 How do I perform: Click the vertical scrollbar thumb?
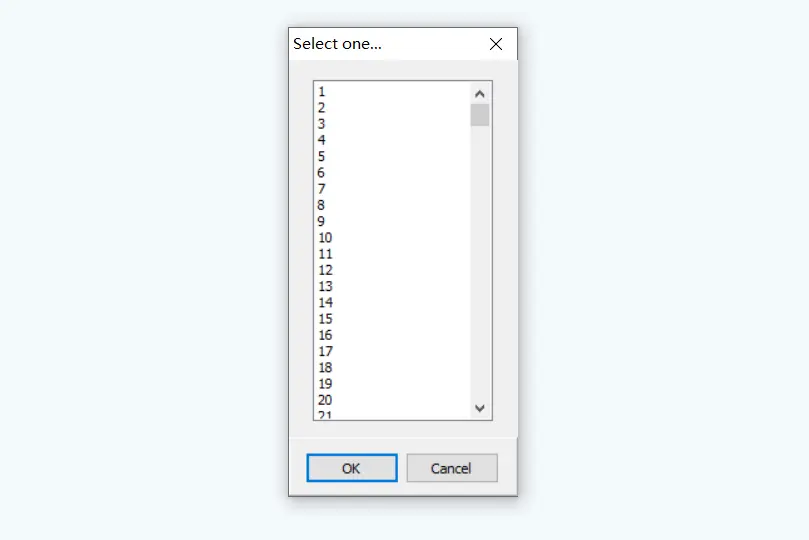[x=479, y=115]
